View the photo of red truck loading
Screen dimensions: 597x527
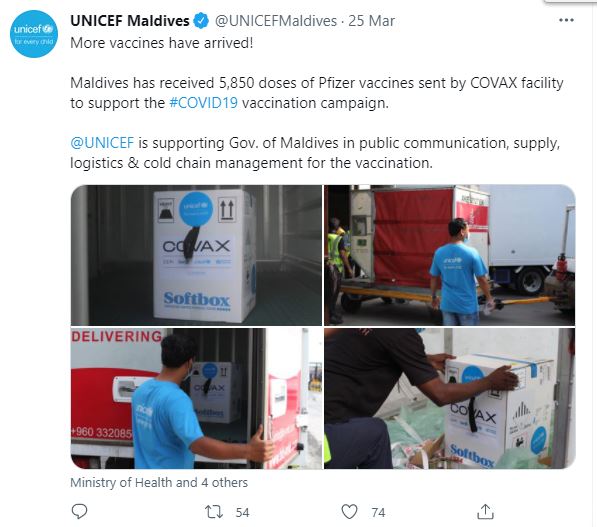pyautogui.click(x=450, y=255)
